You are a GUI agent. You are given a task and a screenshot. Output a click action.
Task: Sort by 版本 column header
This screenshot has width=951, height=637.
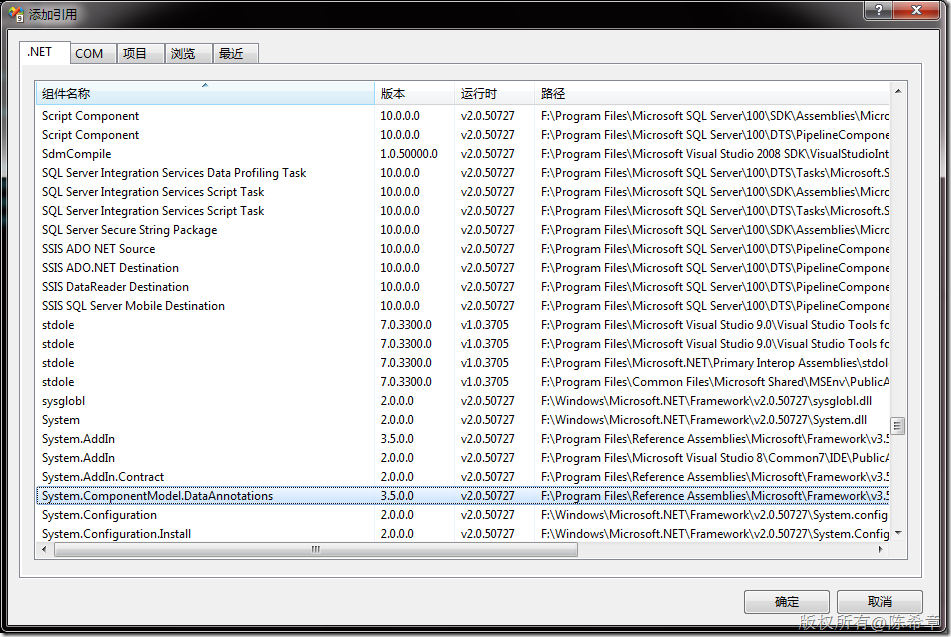[415, 93]
